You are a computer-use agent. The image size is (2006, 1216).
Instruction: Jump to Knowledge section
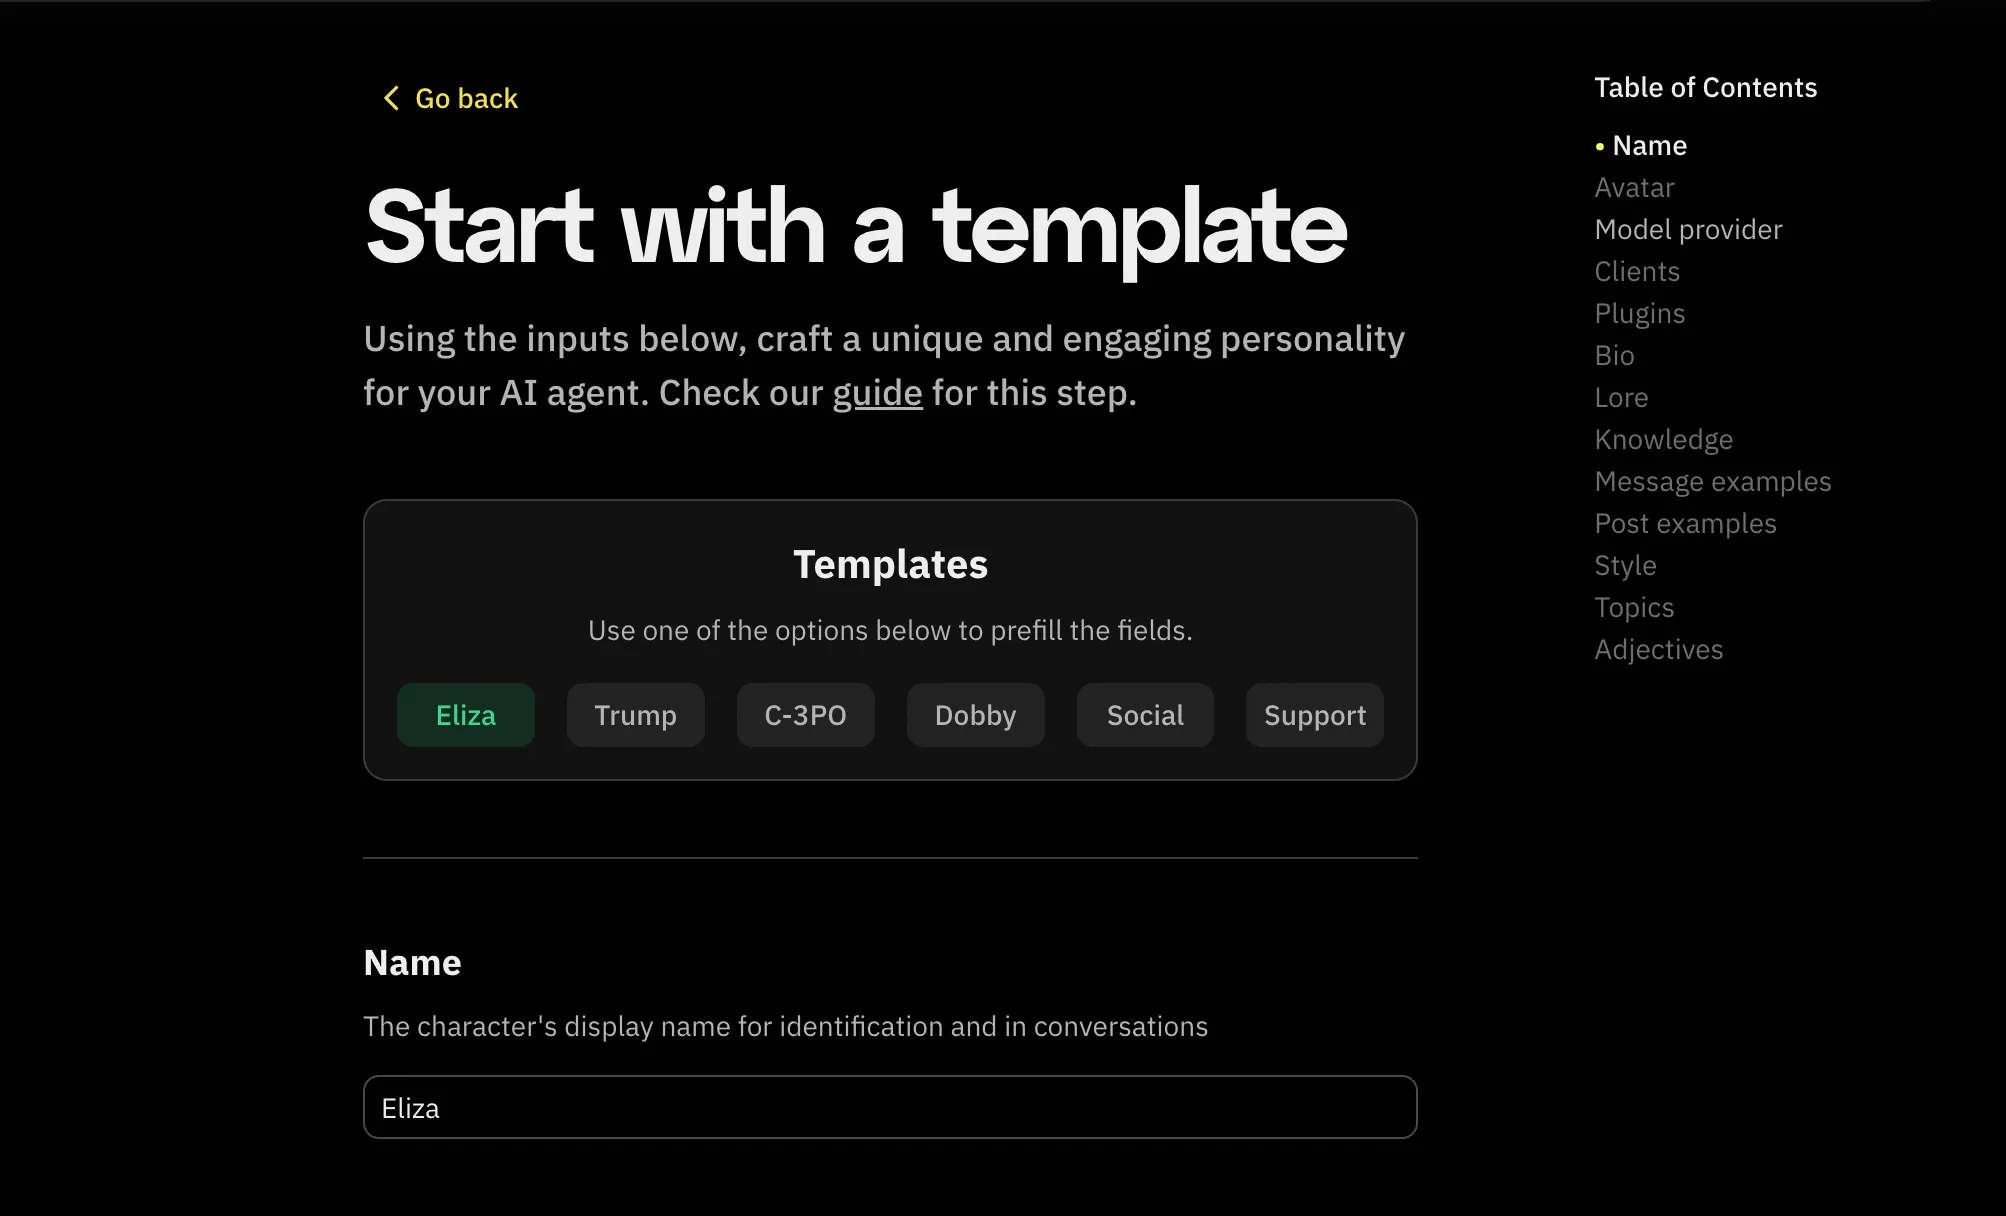[1663, 440]
